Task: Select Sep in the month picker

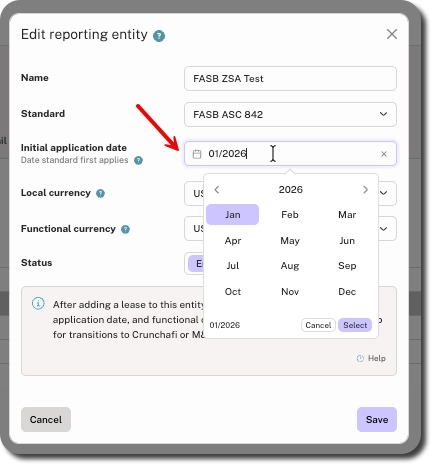Action: [x=347, y=266]
